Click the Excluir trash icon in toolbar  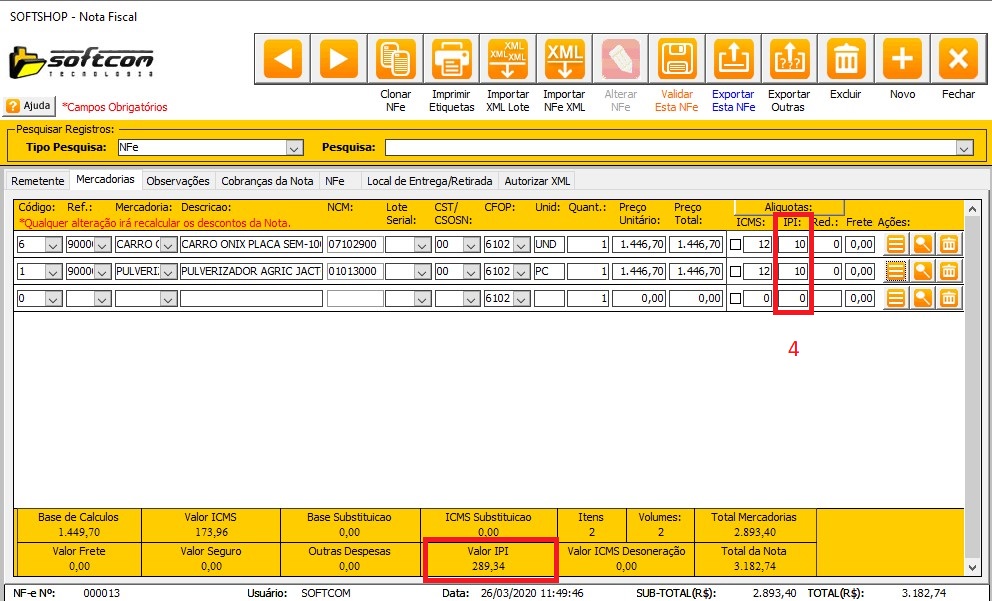[846, 59]
